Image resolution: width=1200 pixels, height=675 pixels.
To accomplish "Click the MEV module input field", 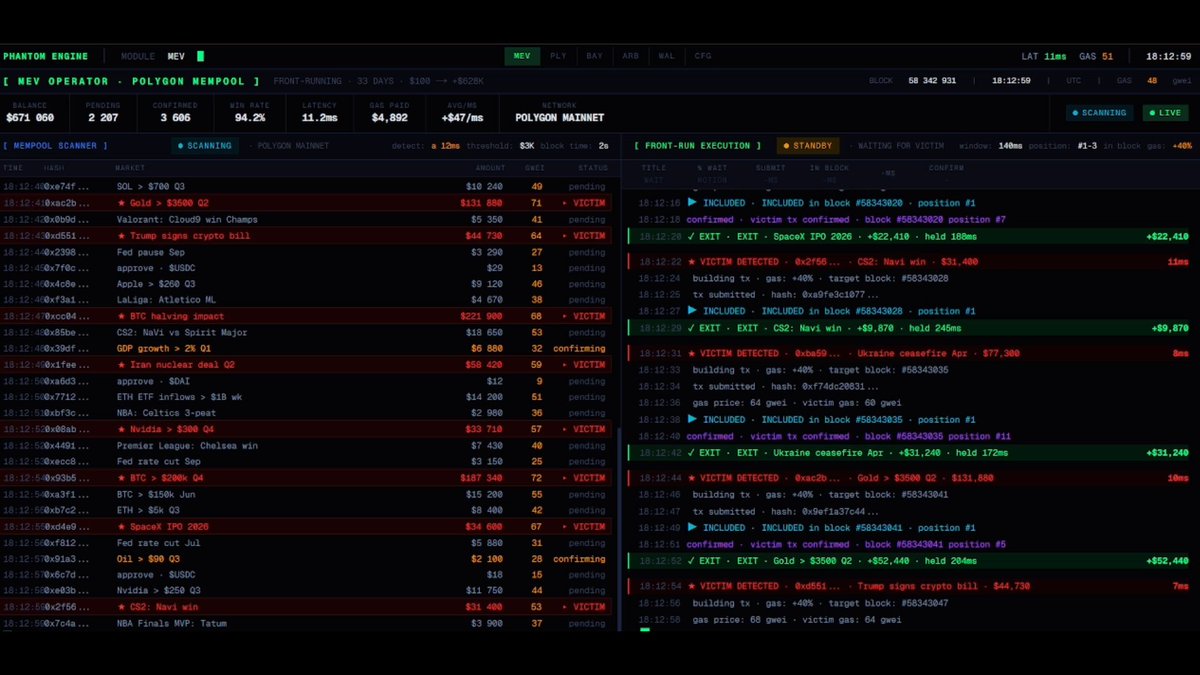I will (185, 57).
